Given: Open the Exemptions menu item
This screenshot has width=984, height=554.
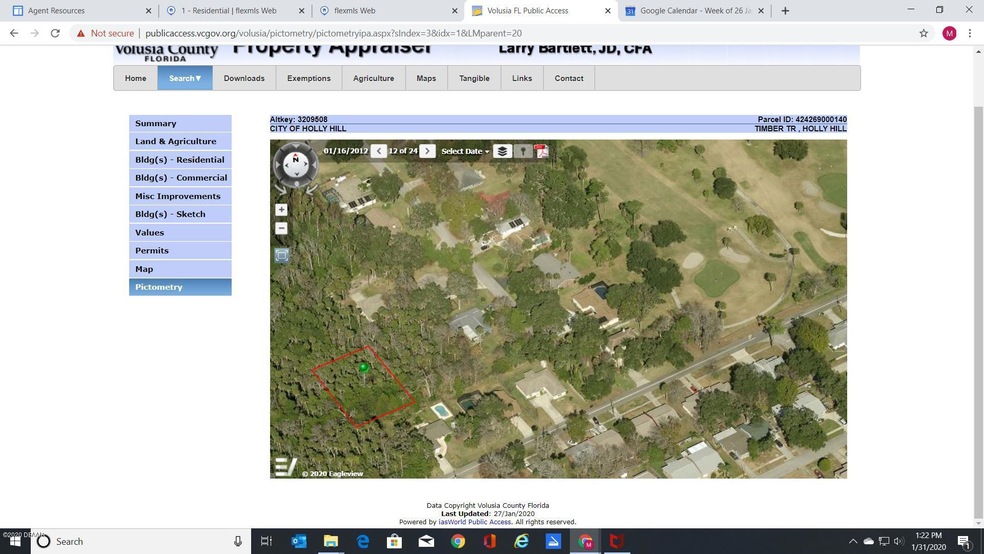Looking at the screenshot, I should coord(308,78).
